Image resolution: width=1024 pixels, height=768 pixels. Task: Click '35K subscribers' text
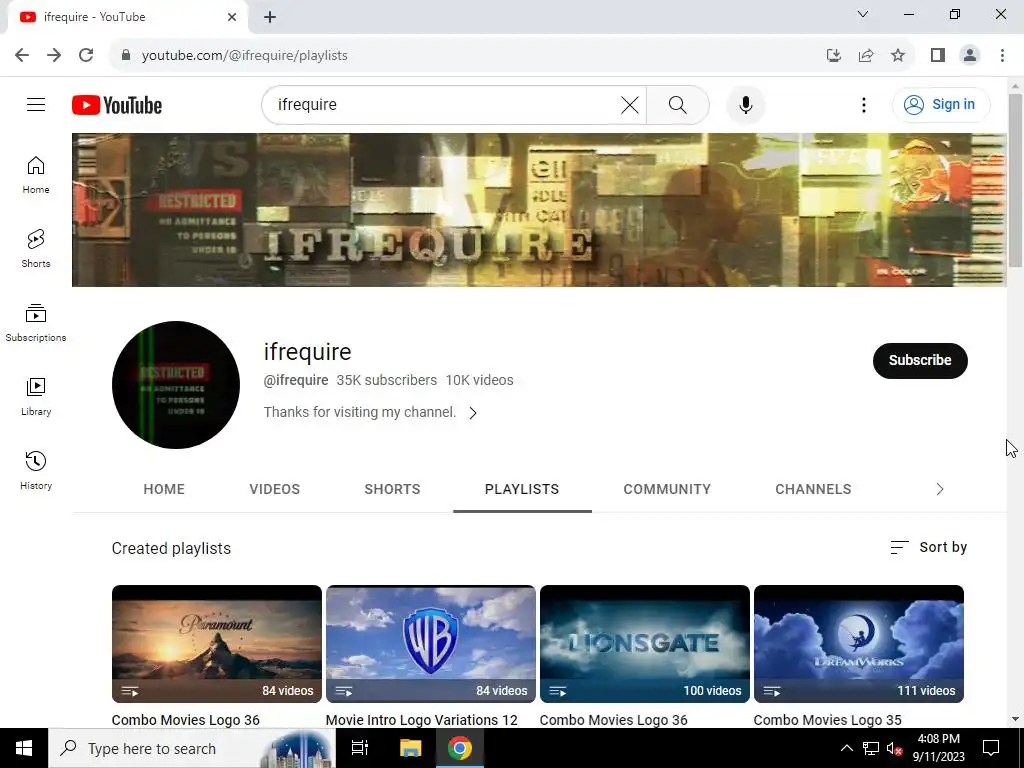click(387, 380)
